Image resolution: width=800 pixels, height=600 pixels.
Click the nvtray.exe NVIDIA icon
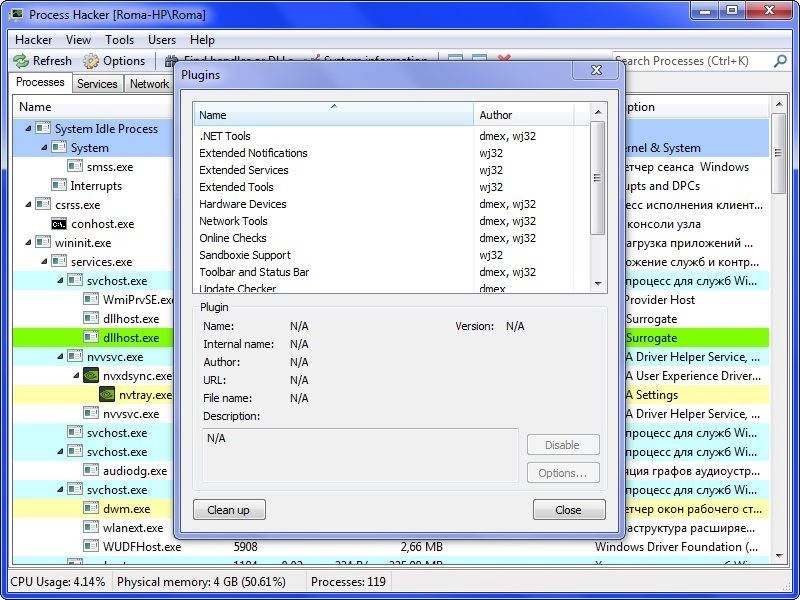pos(107,395)
